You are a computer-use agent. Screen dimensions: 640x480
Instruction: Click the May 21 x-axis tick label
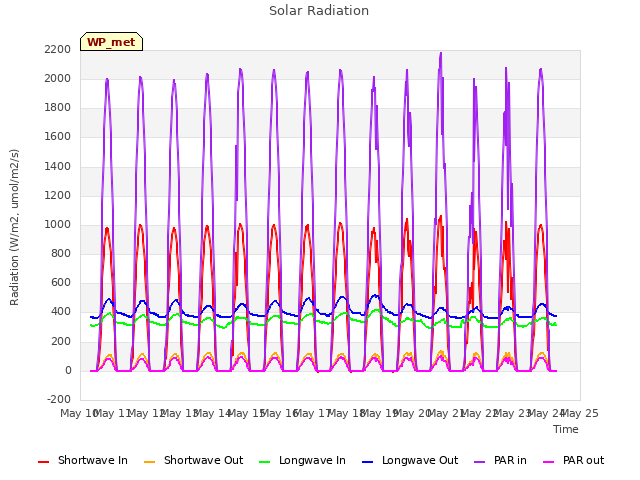(x=446, y=413)
